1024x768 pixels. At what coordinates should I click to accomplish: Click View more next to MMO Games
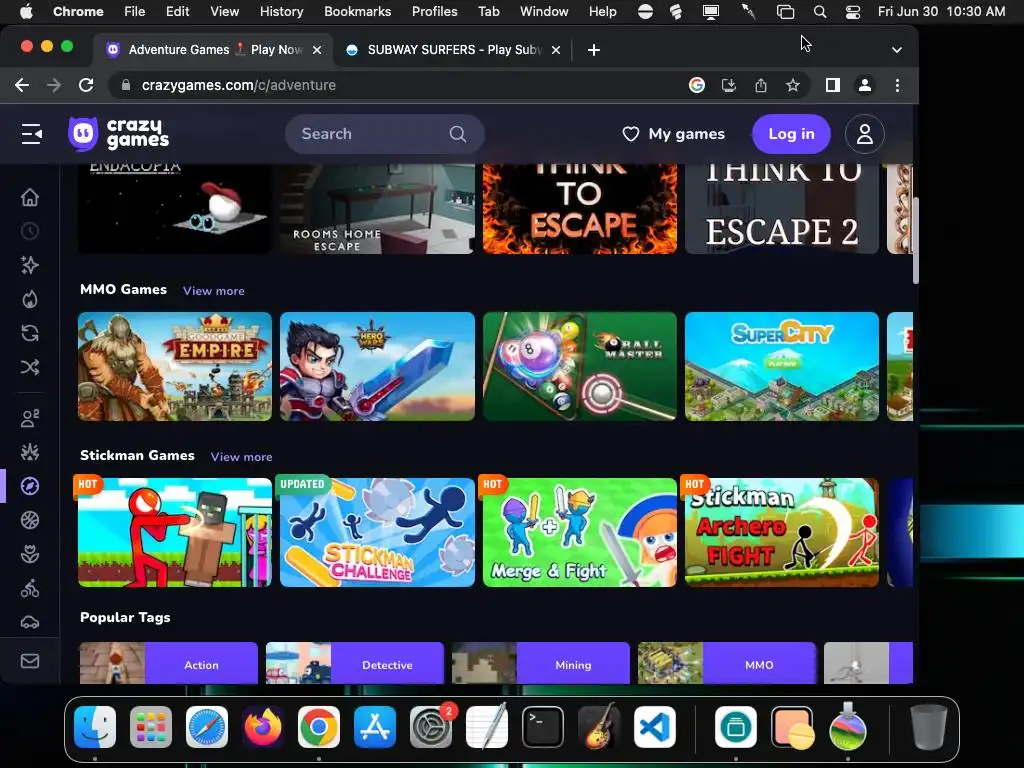[x=214, y=291]
